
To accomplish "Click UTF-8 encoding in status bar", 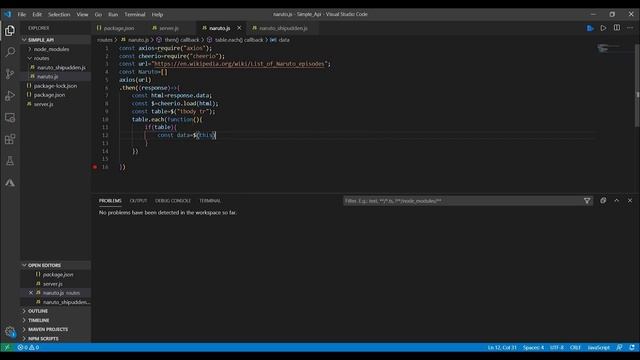I will pyautogui.click(x=557, y=347).
